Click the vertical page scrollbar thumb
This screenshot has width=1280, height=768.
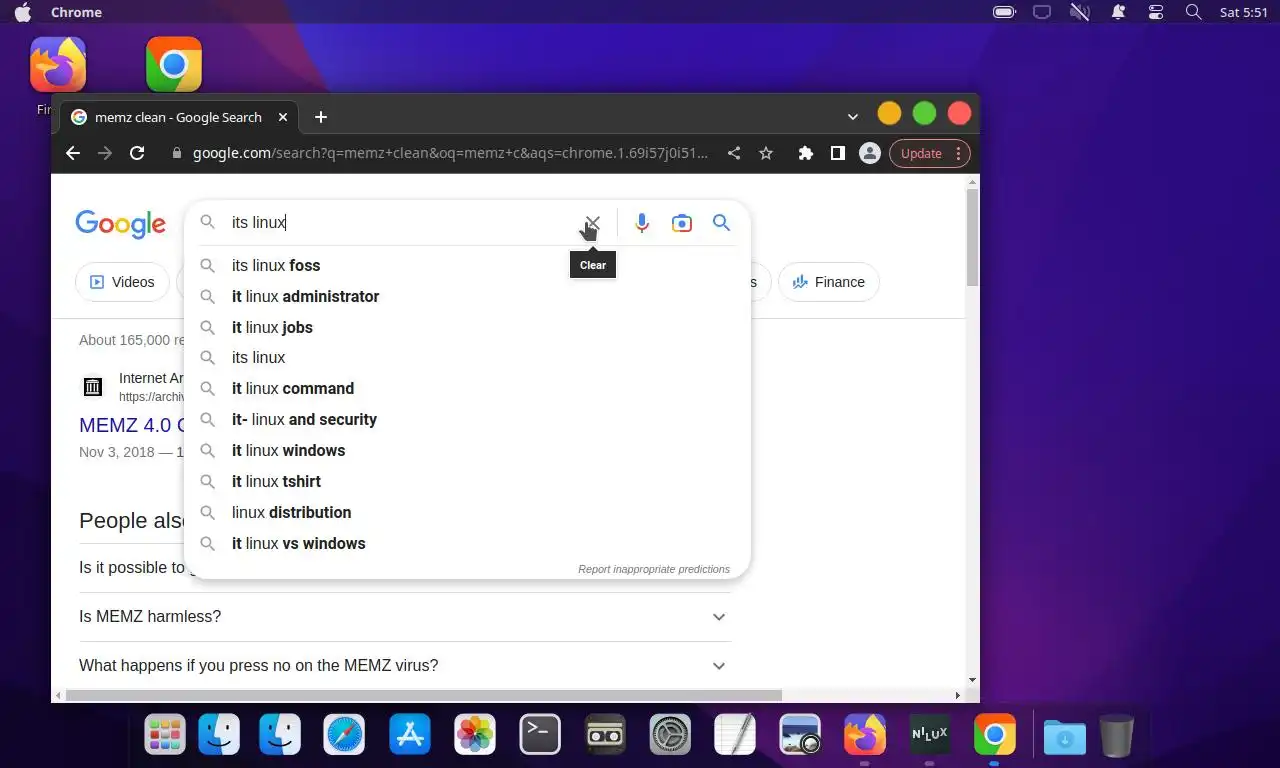(x=972, y=238)
